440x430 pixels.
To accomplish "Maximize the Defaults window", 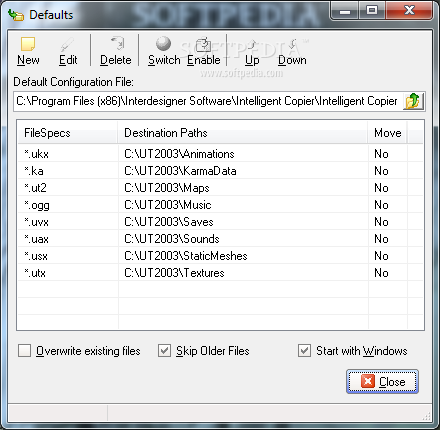I will click(x=372, y=11).
